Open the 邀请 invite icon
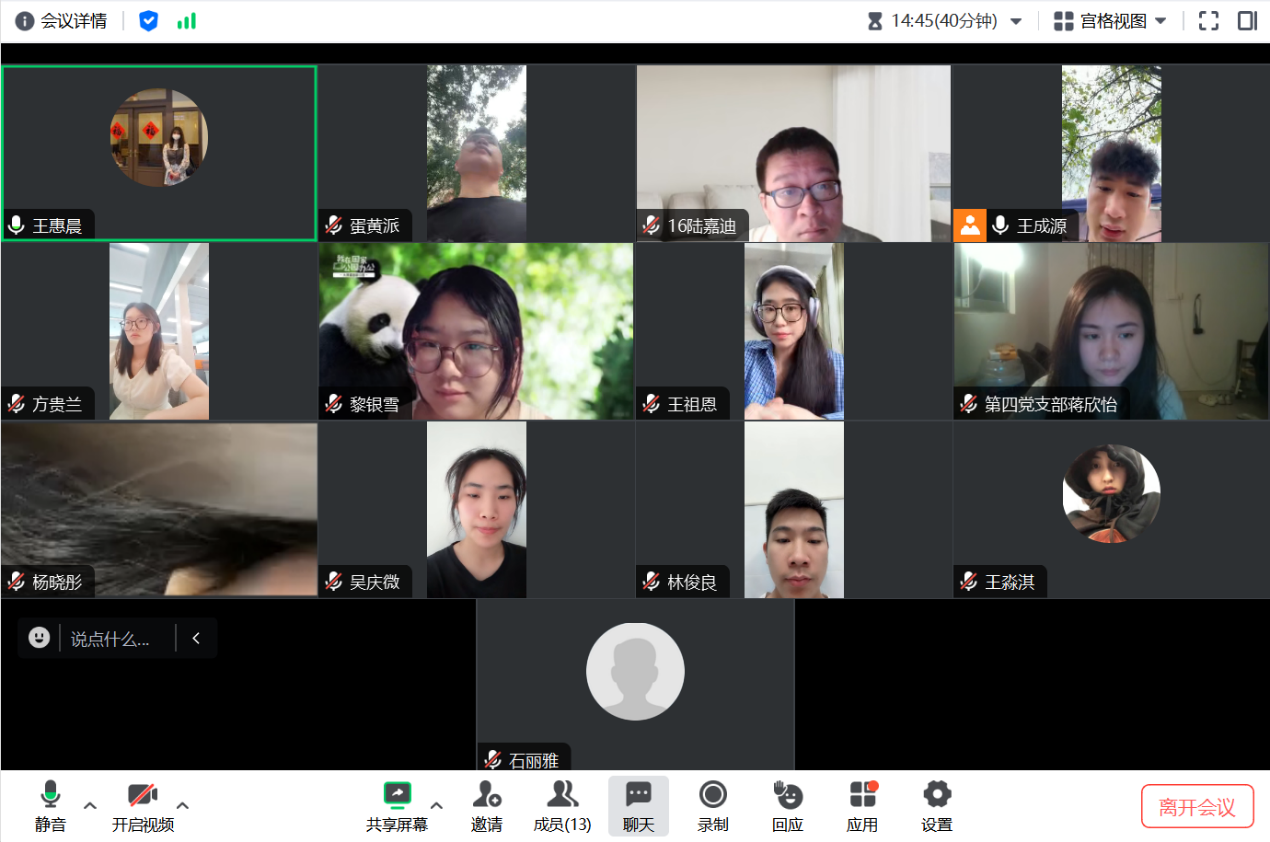Screen dimensions: 1270x842 pos(487,805)
